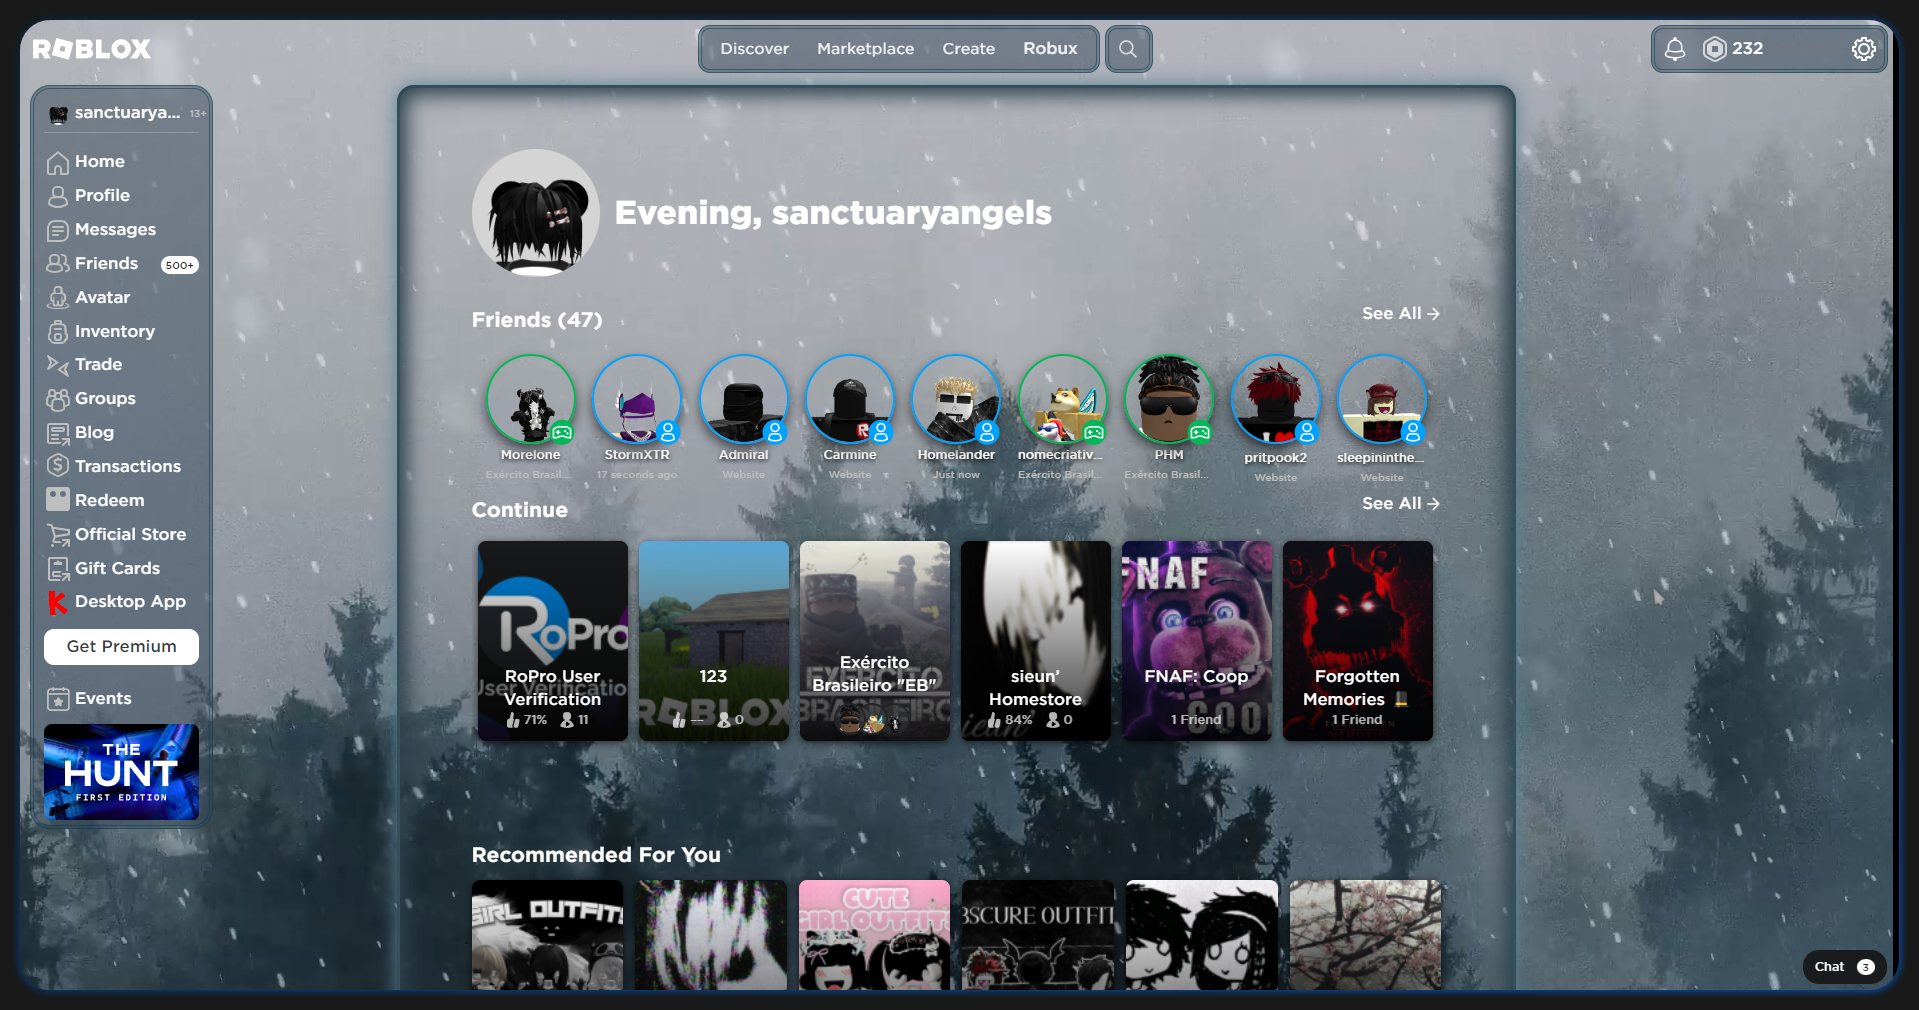Open the Groups section
This screenshot has height=1010, width=1919.
[59, 399]
